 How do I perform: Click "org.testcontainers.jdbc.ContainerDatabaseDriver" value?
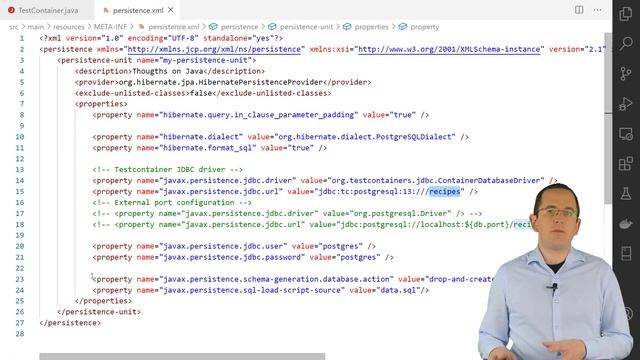click(436, 180)
